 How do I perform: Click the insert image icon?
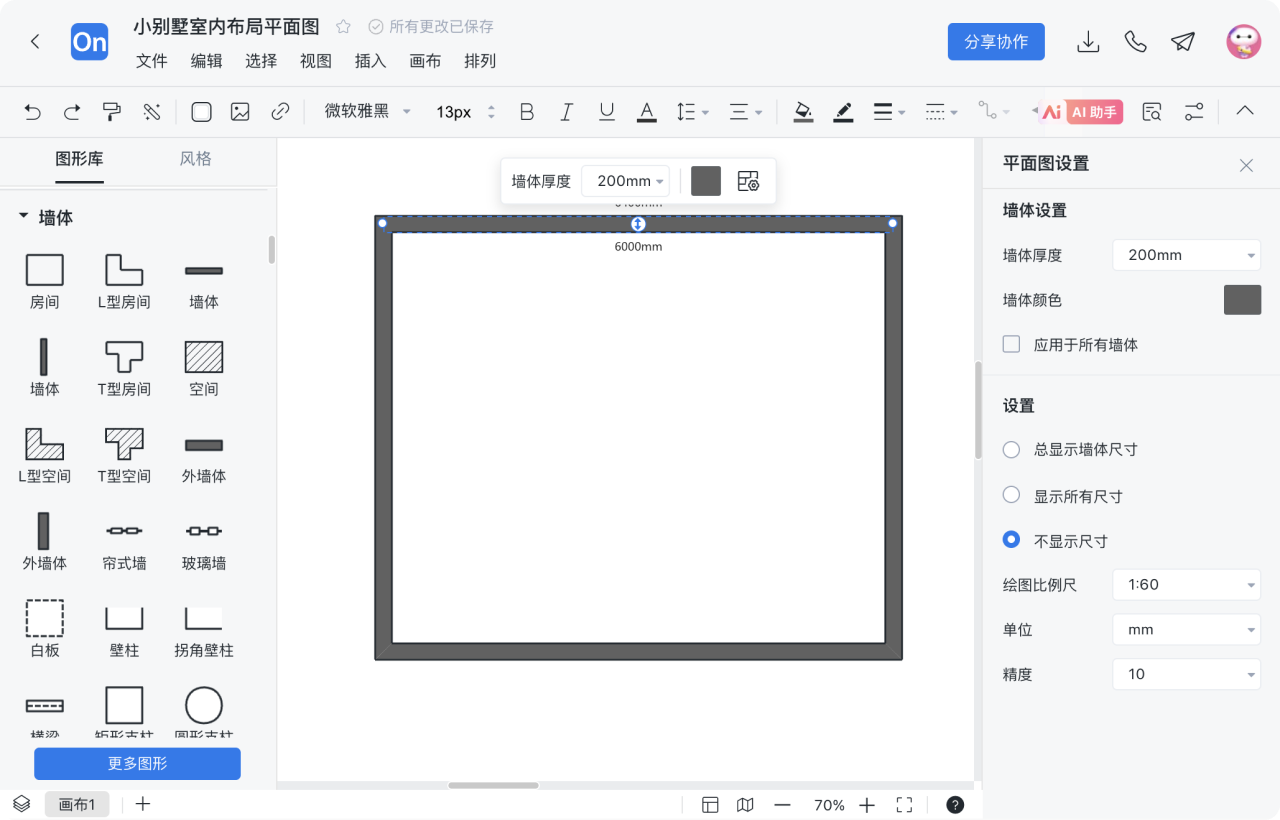tap(240, 111)
